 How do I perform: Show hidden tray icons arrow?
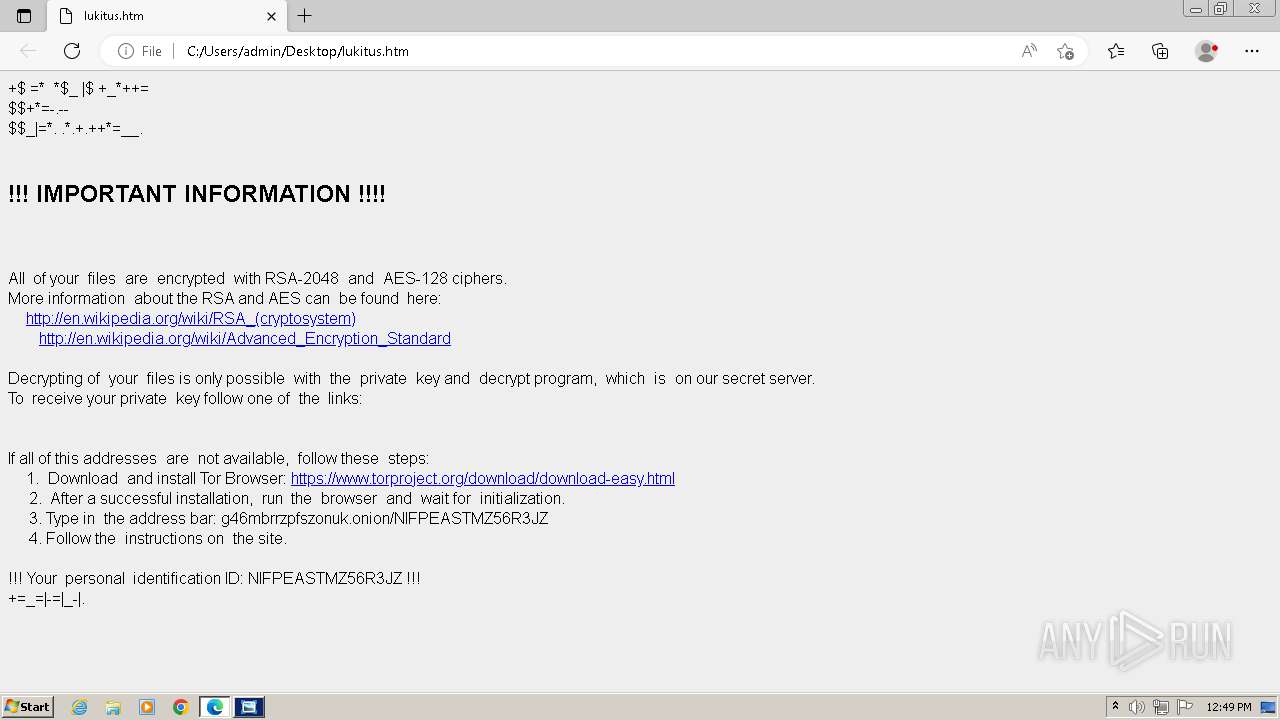tap(1116, 707)
